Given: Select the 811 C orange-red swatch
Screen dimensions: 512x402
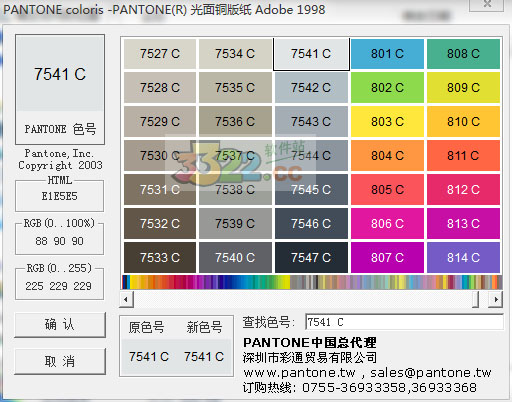Looking at the screenshot, I should point(463,156).
